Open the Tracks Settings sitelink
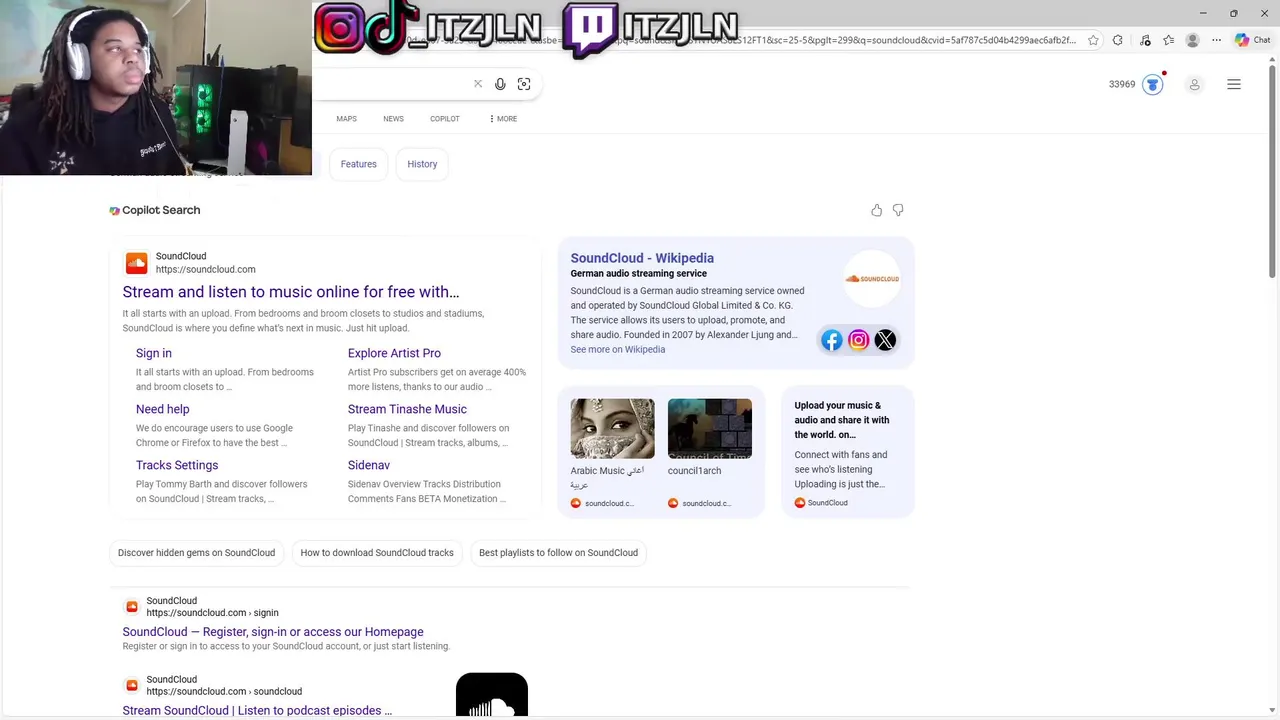Viewport: 1280px width, 720px height. [x=177, y=465]
